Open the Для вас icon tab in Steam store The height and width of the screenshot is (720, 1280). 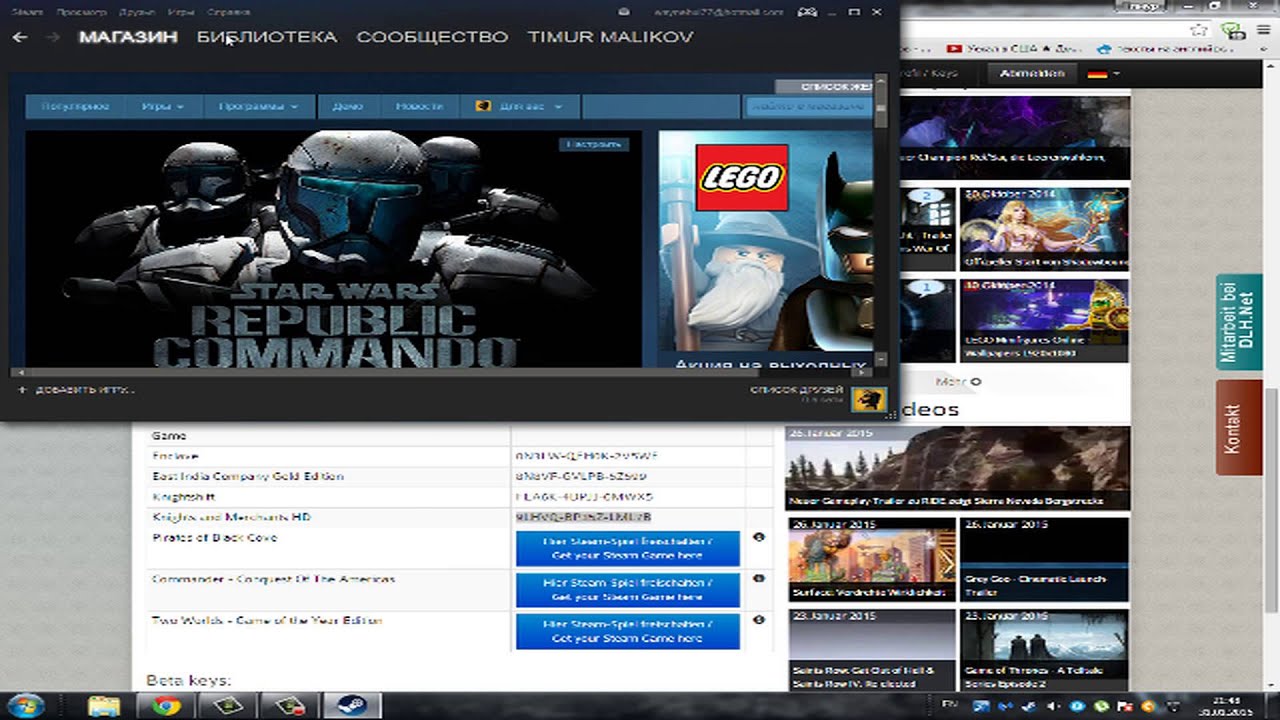pyautogui.click(x=483, y=106)
